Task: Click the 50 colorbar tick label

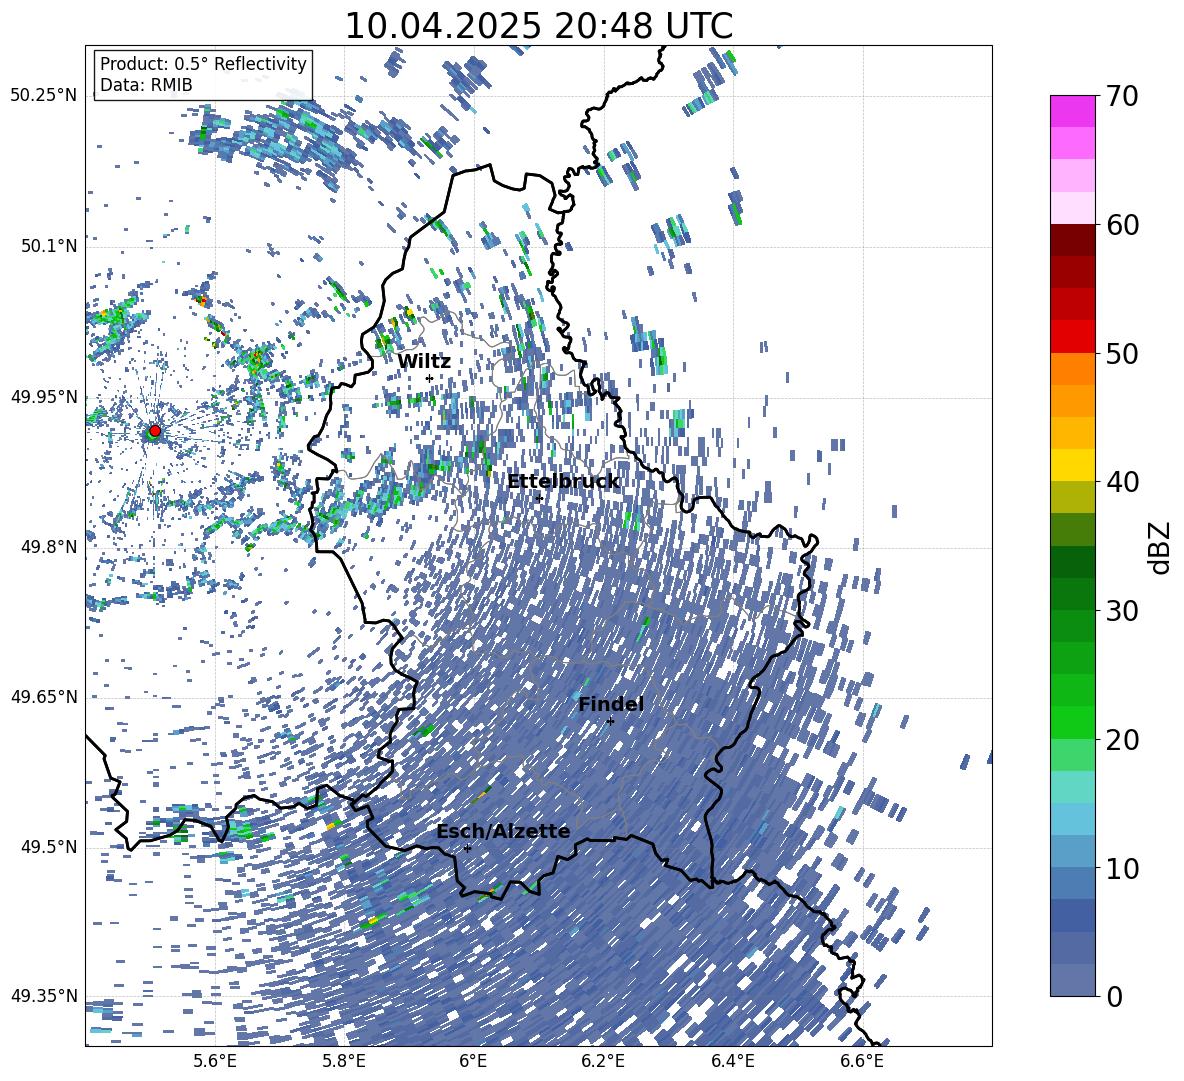Action: point(1122,353)
